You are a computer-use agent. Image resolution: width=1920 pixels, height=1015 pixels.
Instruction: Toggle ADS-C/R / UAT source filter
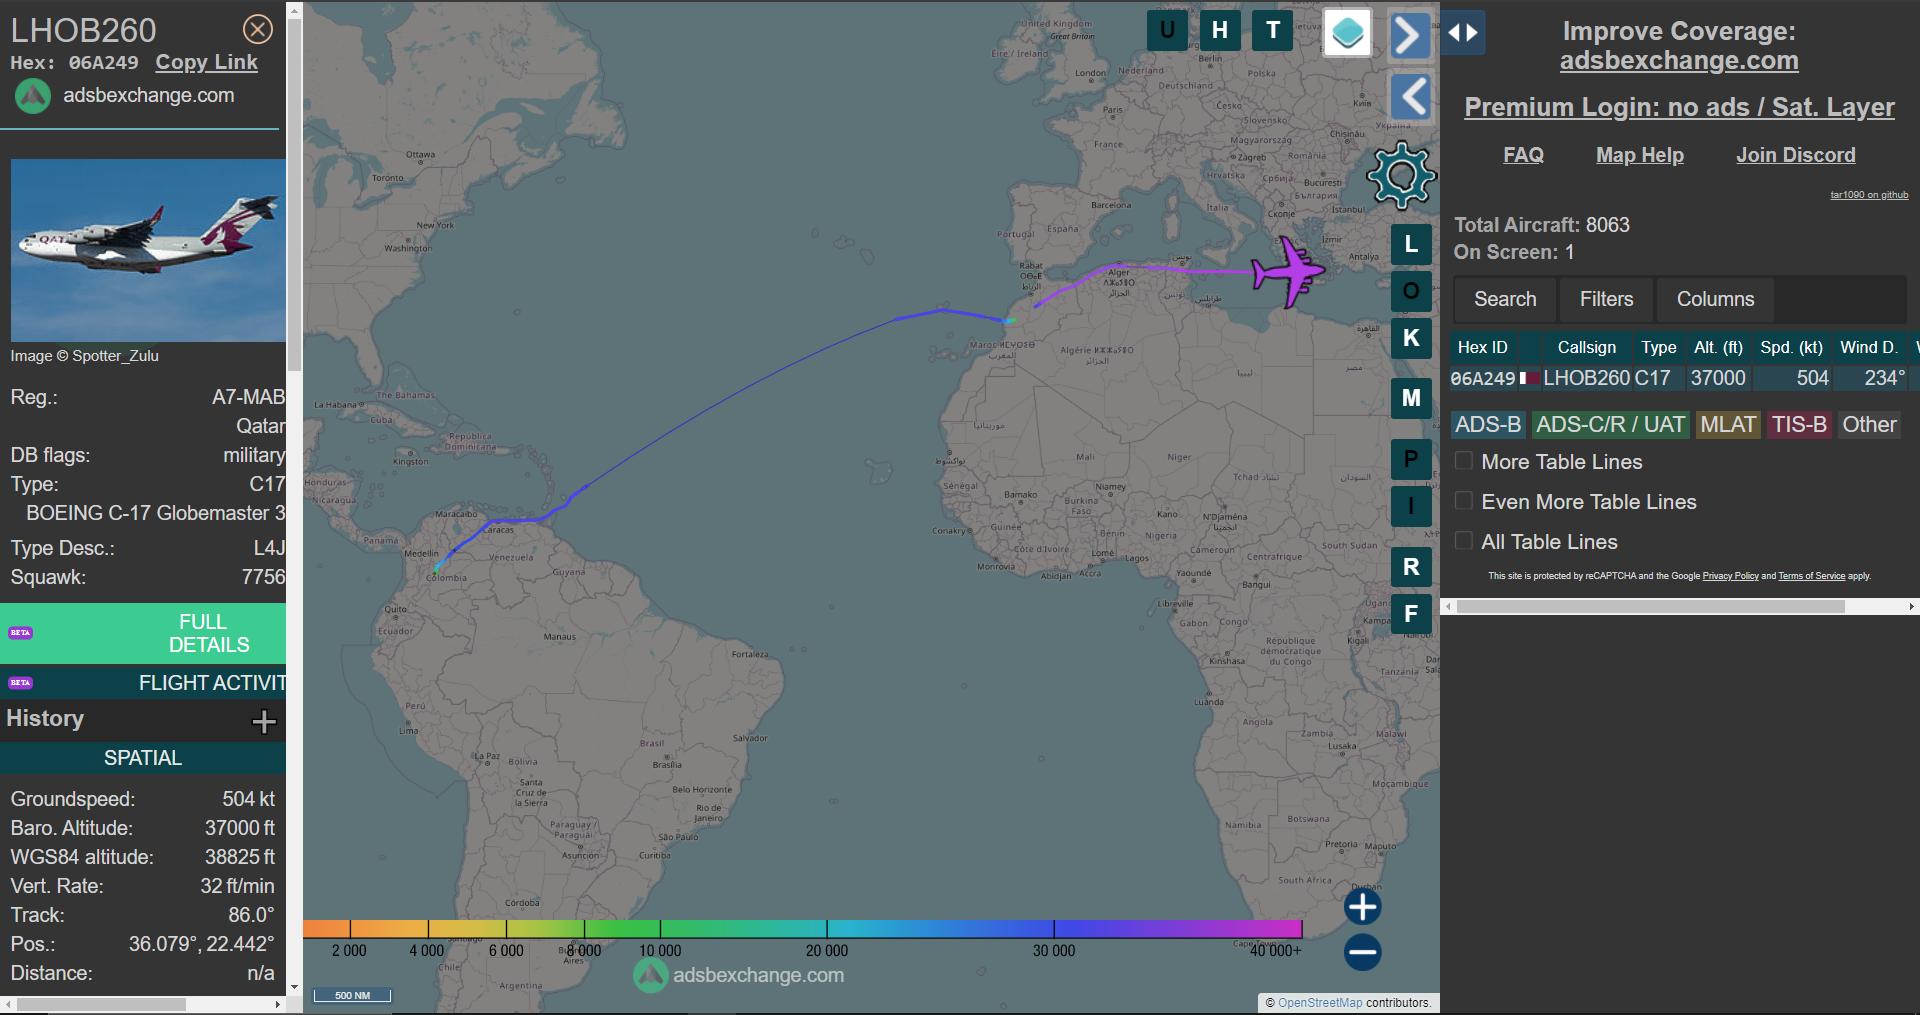tap(1610, 424)
